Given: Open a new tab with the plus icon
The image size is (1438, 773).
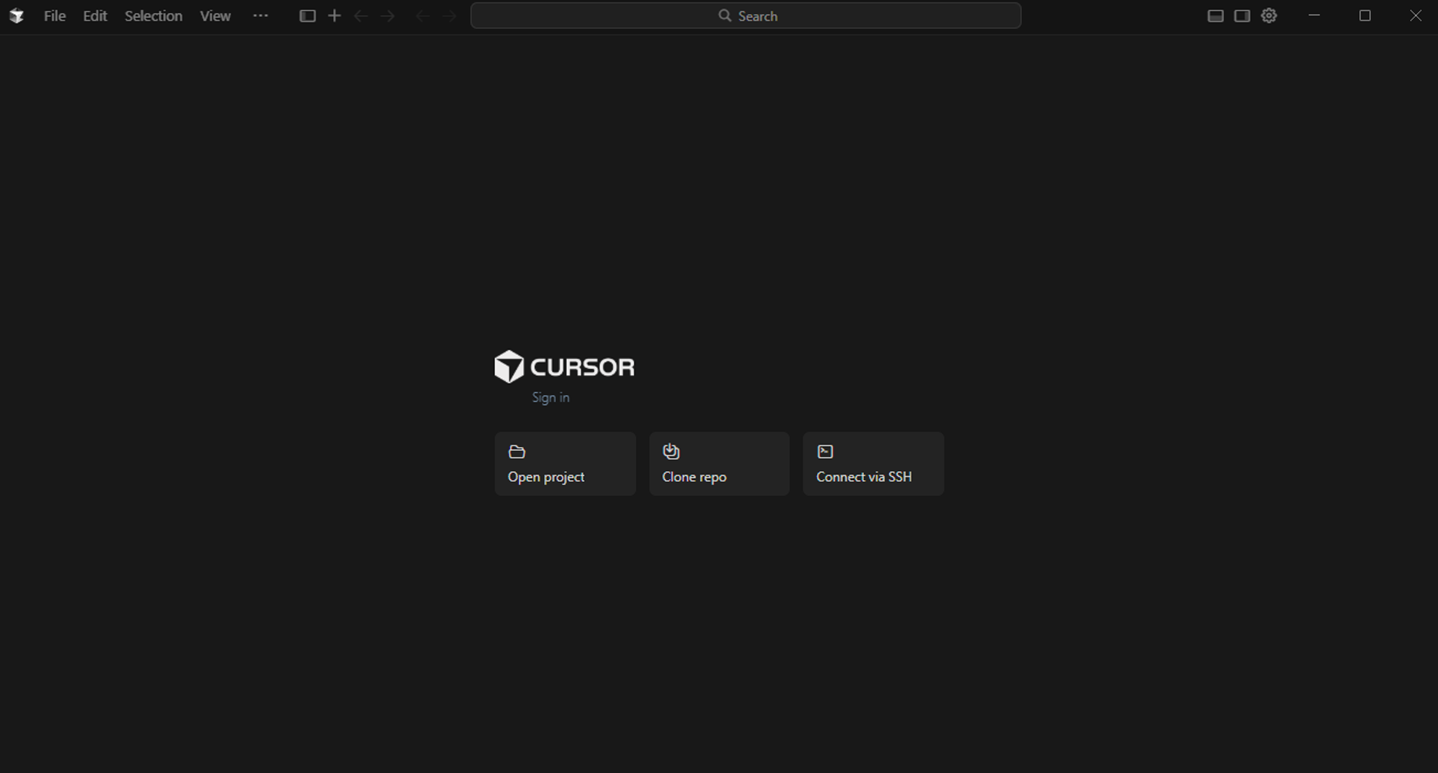Looking at the screenshot, I should (x=334, y=15).
